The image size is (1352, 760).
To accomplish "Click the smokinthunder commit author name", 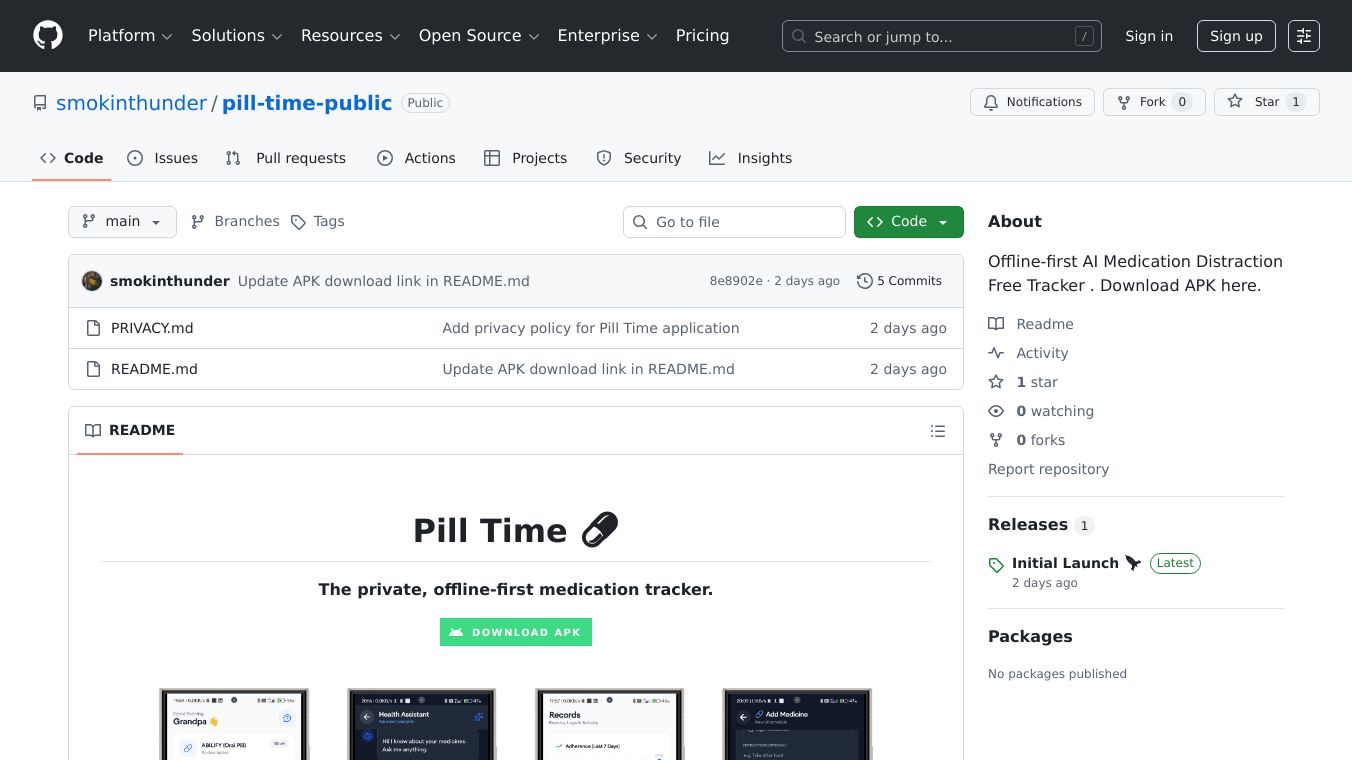I will (170, 281).
